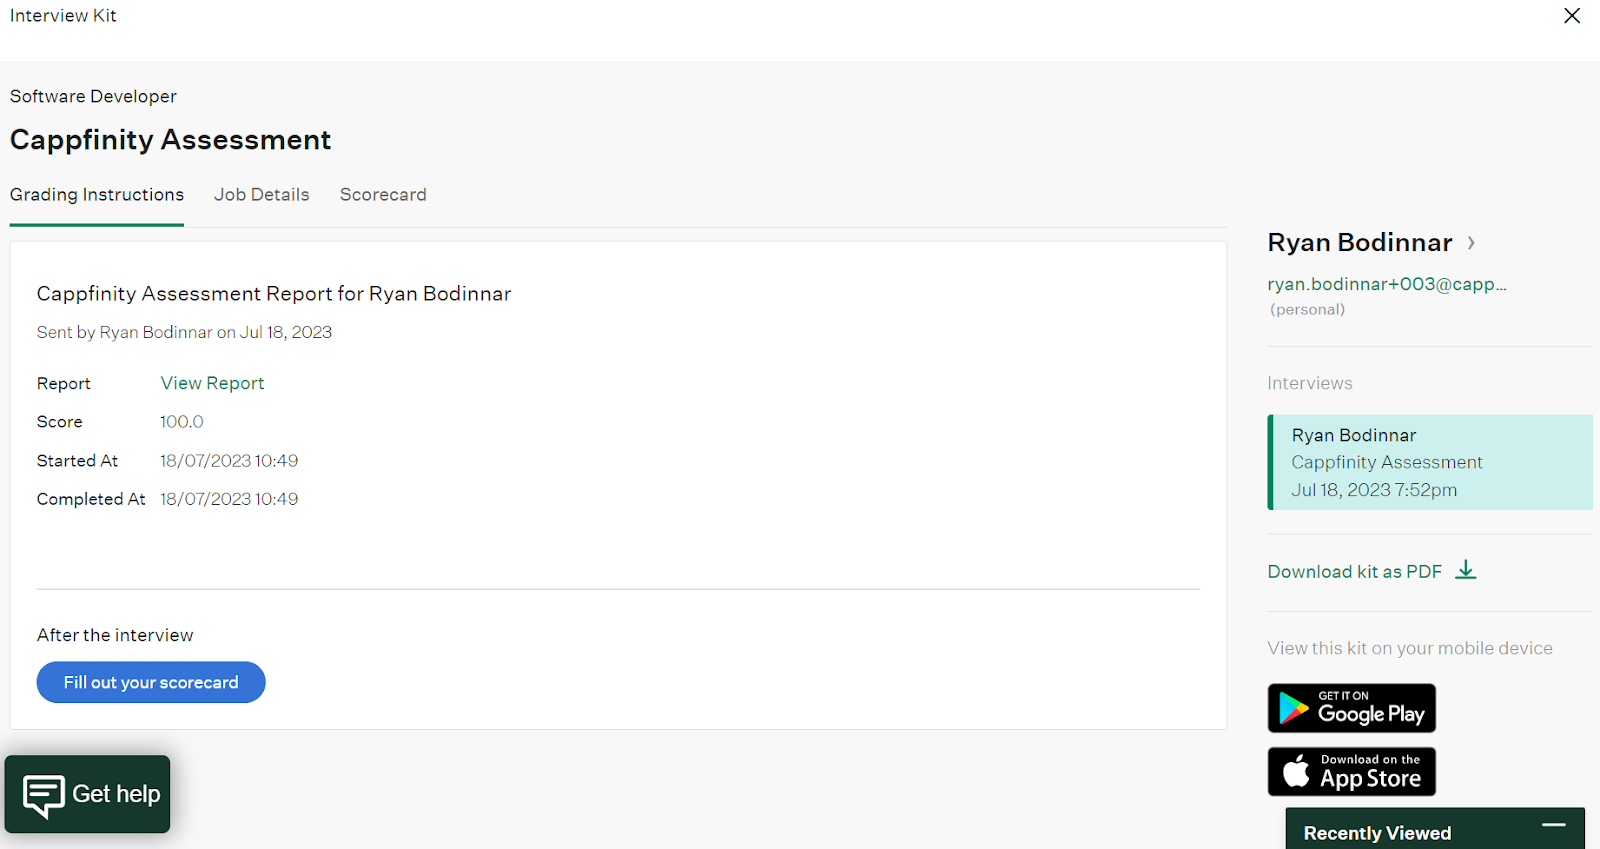Click the score value 100.0
This screenshot has width=1600, height=849.
[182, 422]
